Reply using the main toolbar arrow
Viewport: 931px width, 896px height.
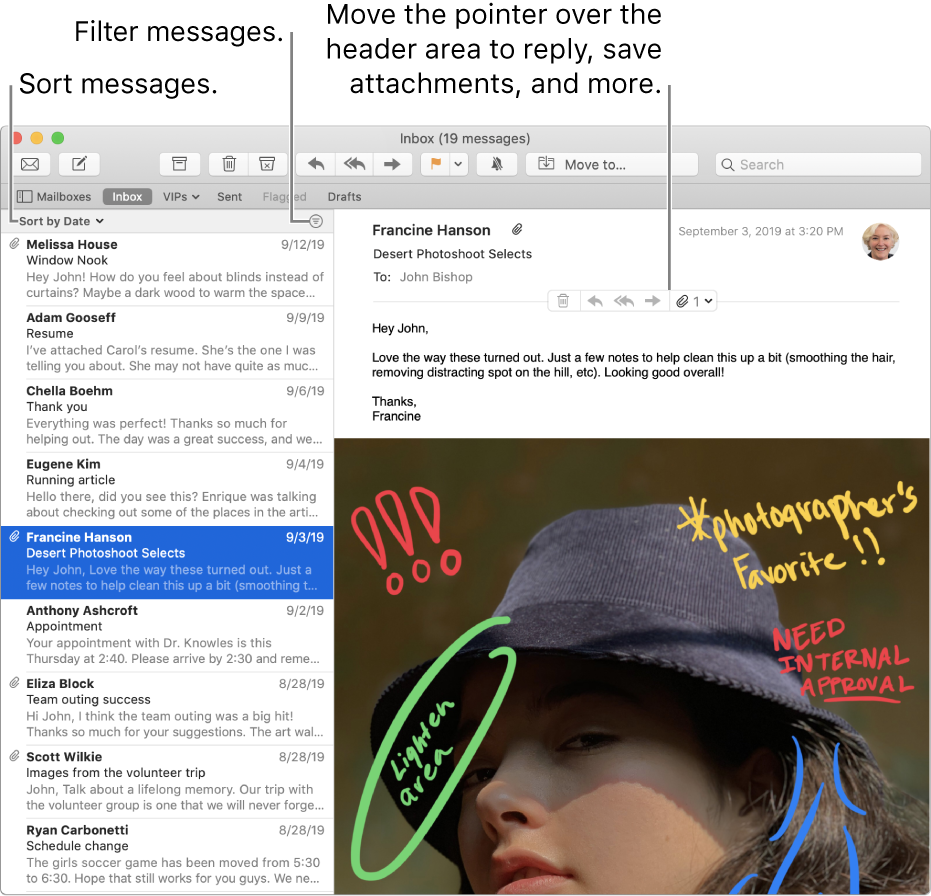coord(316,164)
